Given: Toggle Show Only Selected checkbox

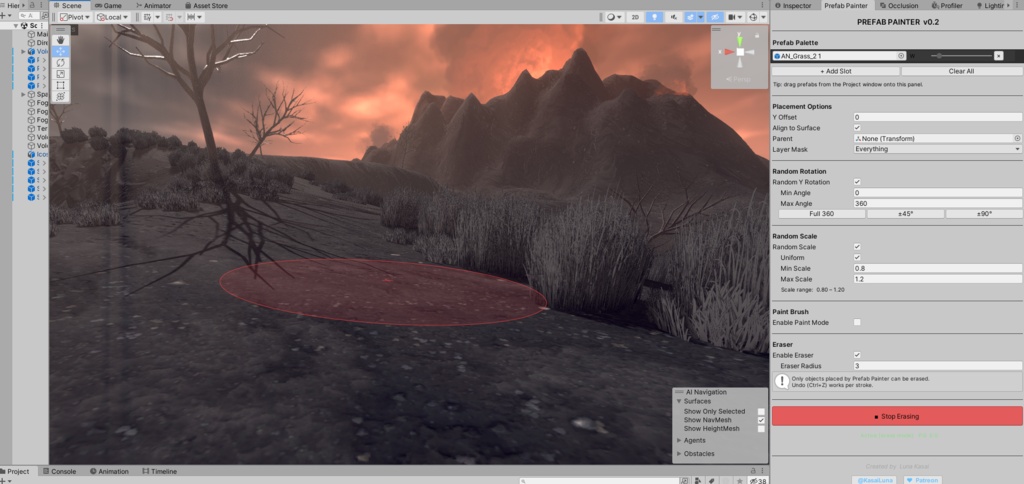Looking at the screenshot, I should tap(761, 411).
